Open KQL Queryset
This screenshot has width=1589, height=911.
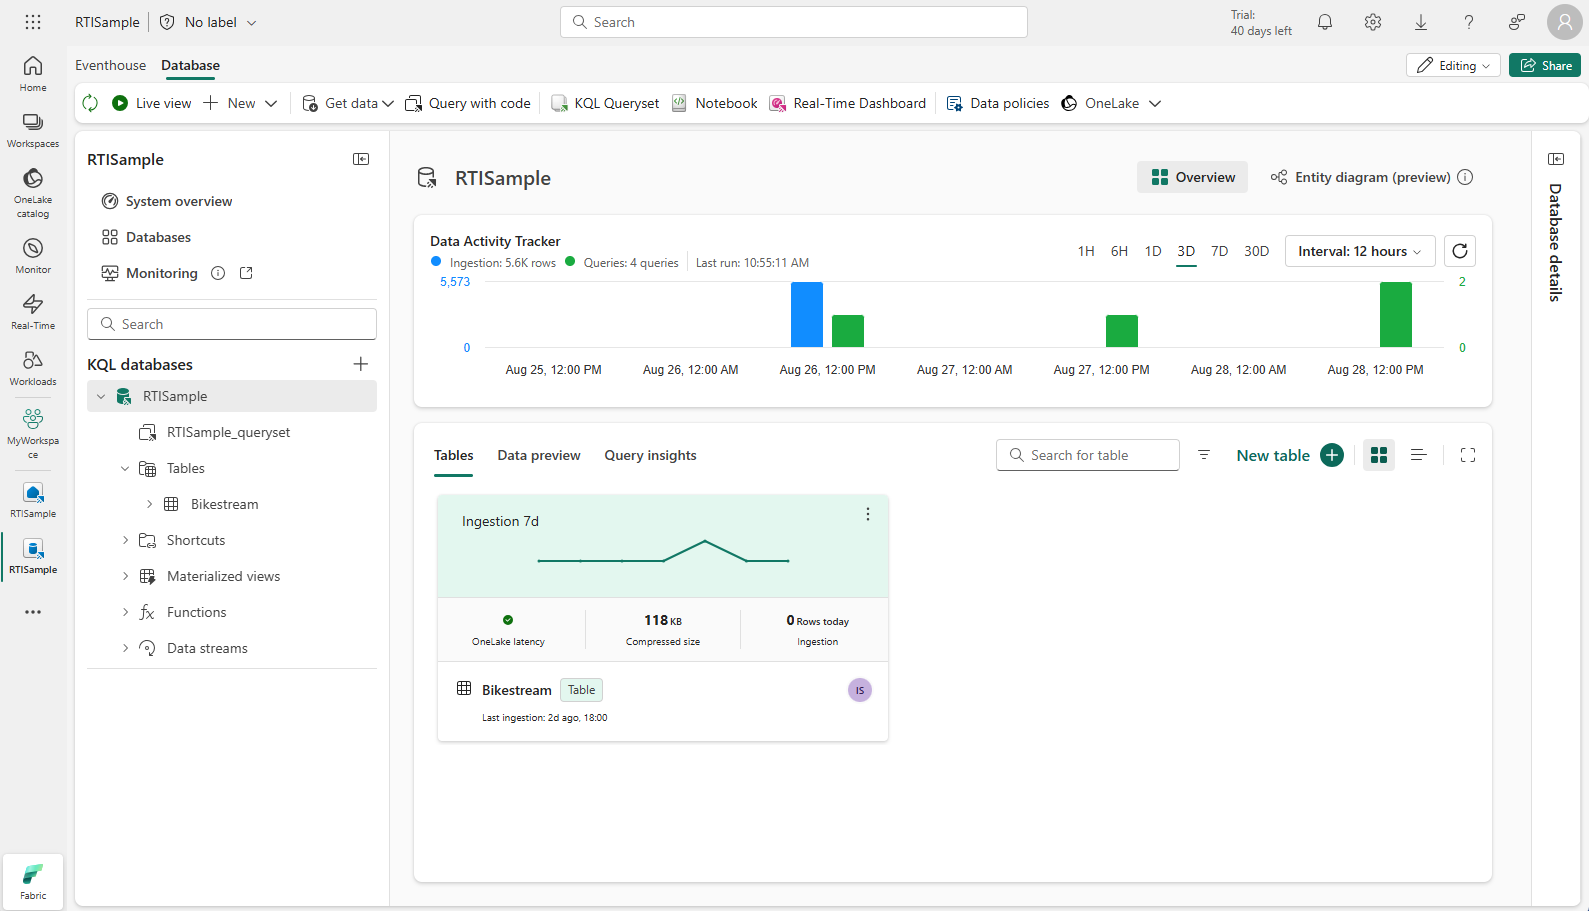coord(605,103)
